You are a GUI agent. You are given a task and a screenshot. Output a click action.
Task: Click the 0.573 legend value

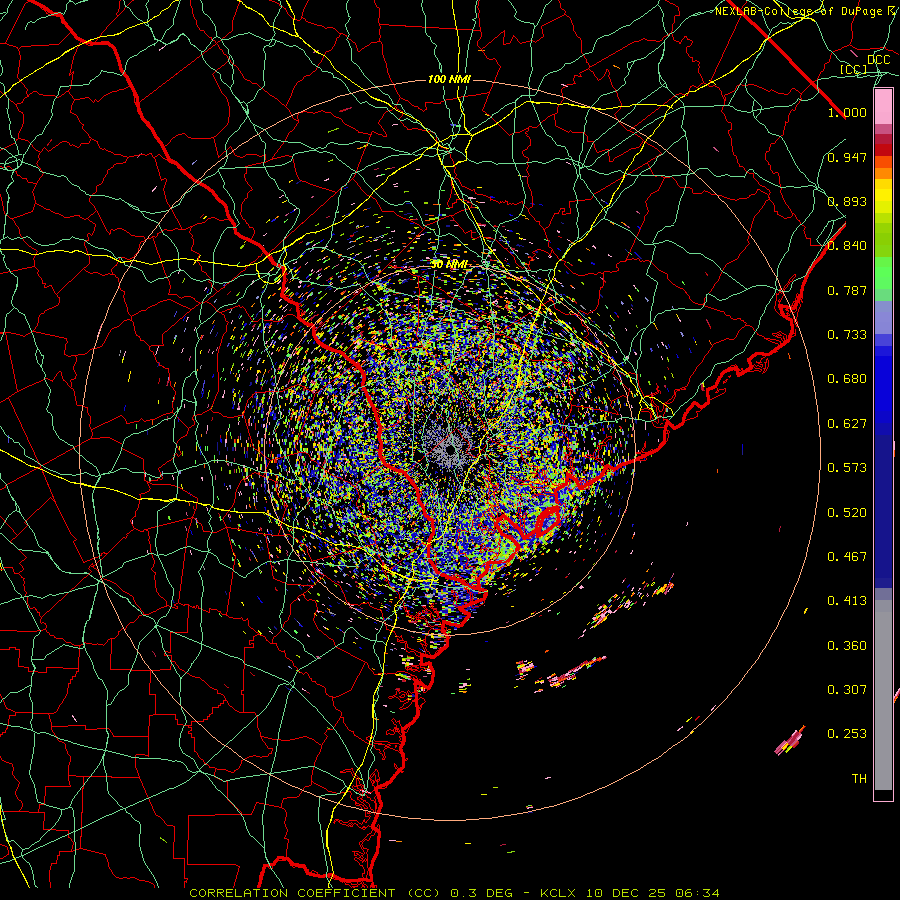click(847, 467)
